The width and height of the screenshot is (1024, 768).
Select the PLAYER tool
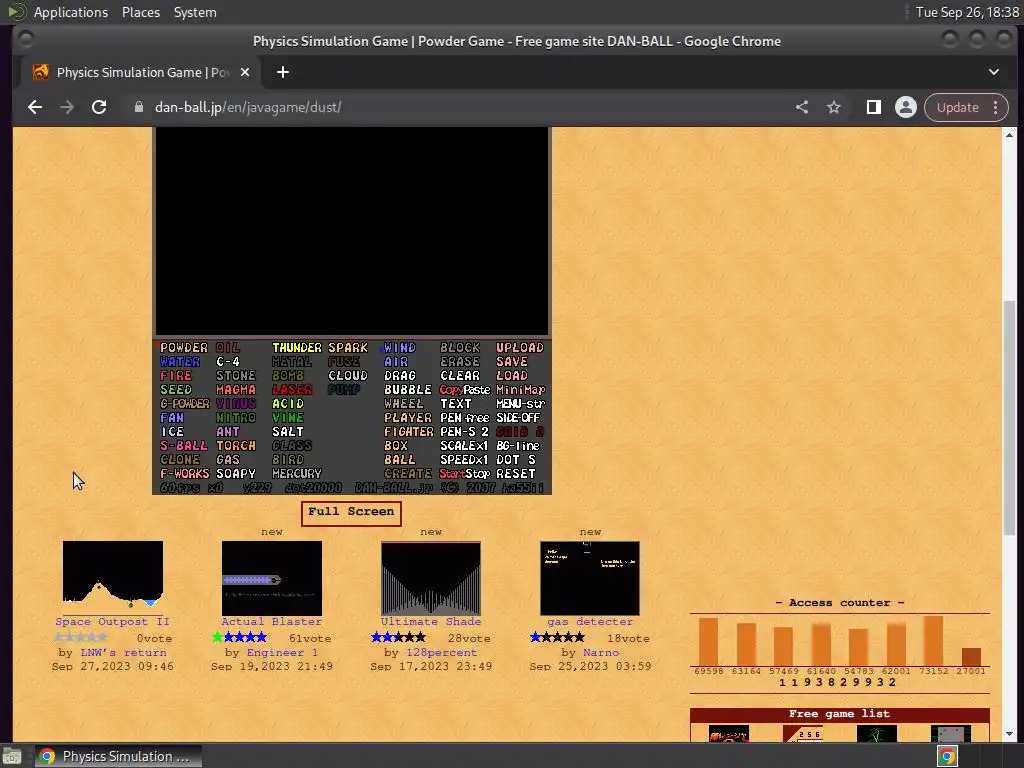(408, 418)
